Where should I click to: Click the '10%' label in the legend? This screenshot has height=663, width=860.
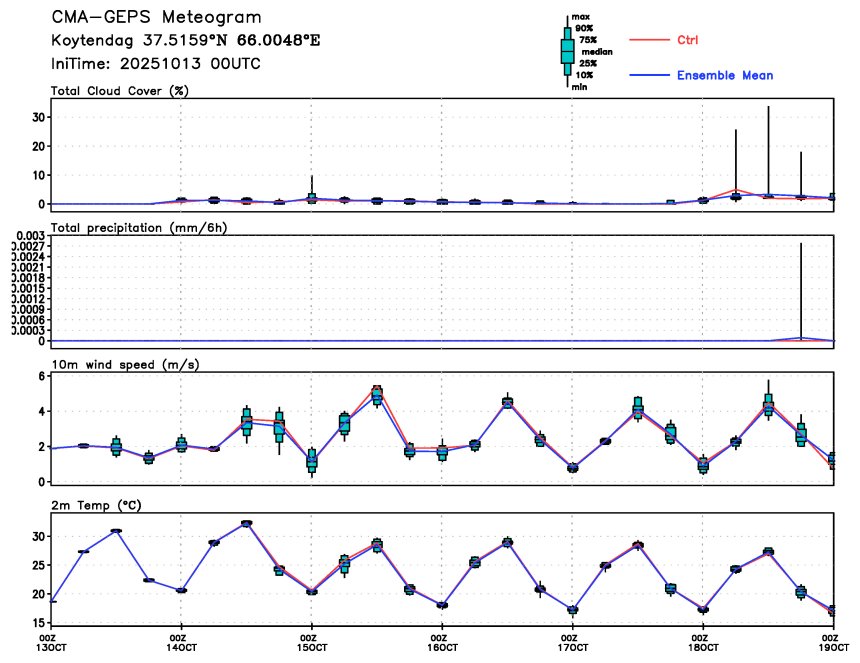[x=585, y=75]
